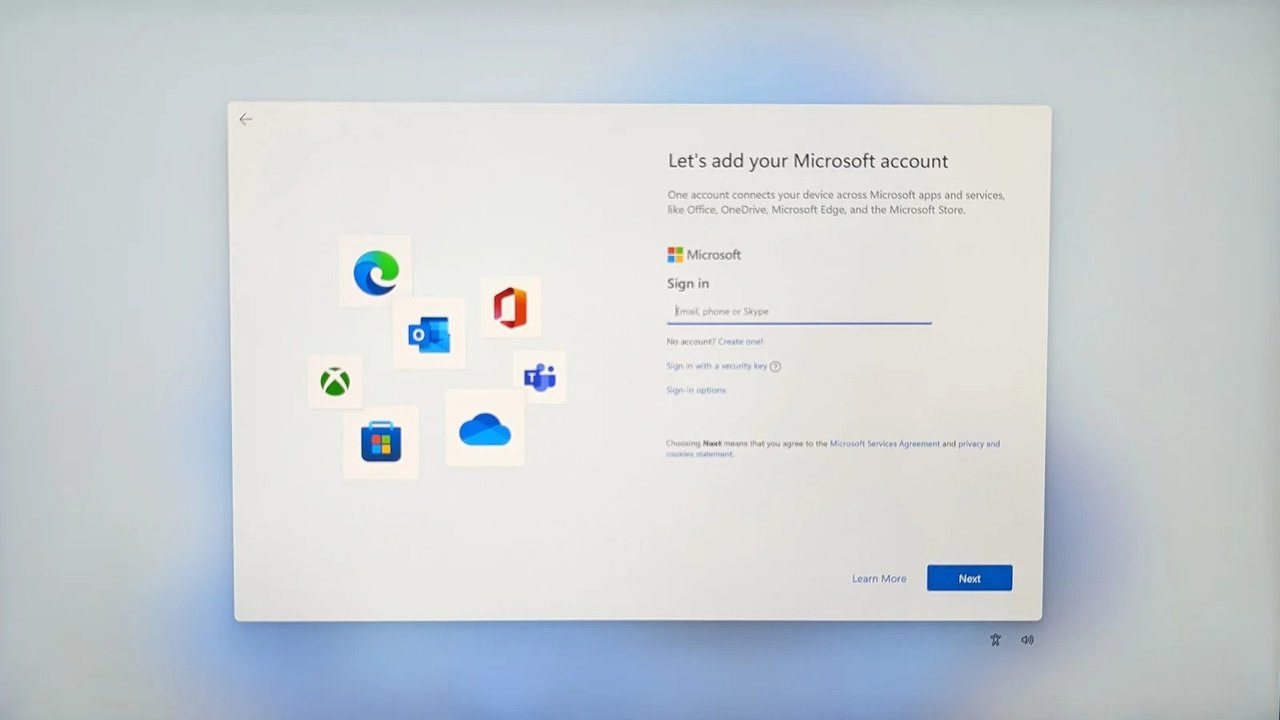Open Sign-in options

point(696,390)
